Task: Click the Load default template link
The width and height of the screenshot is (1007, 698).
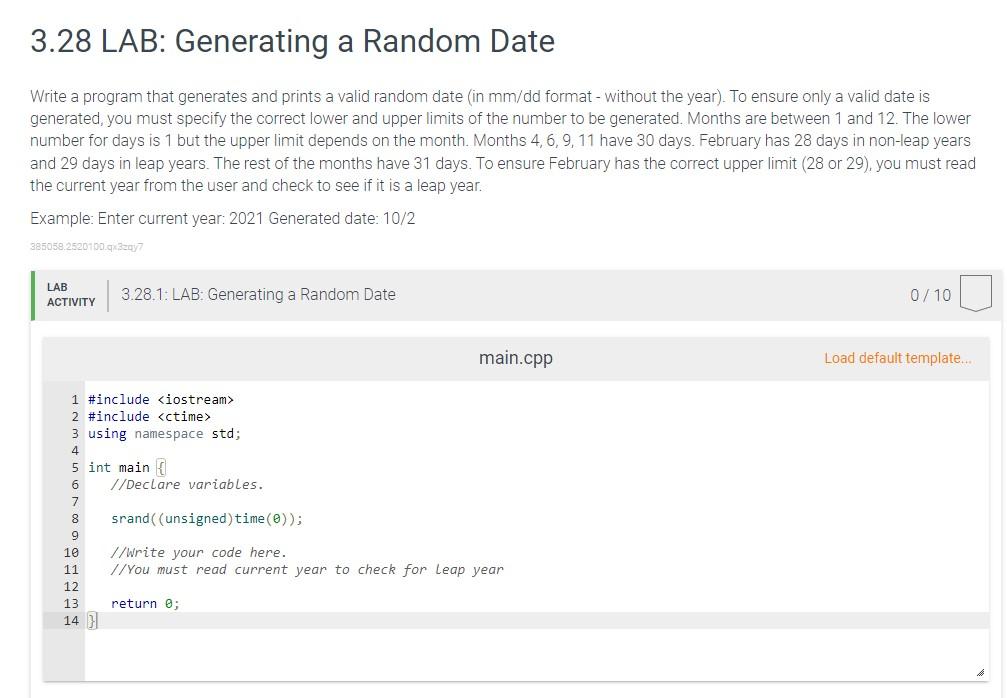Action: tap(897, 358)
